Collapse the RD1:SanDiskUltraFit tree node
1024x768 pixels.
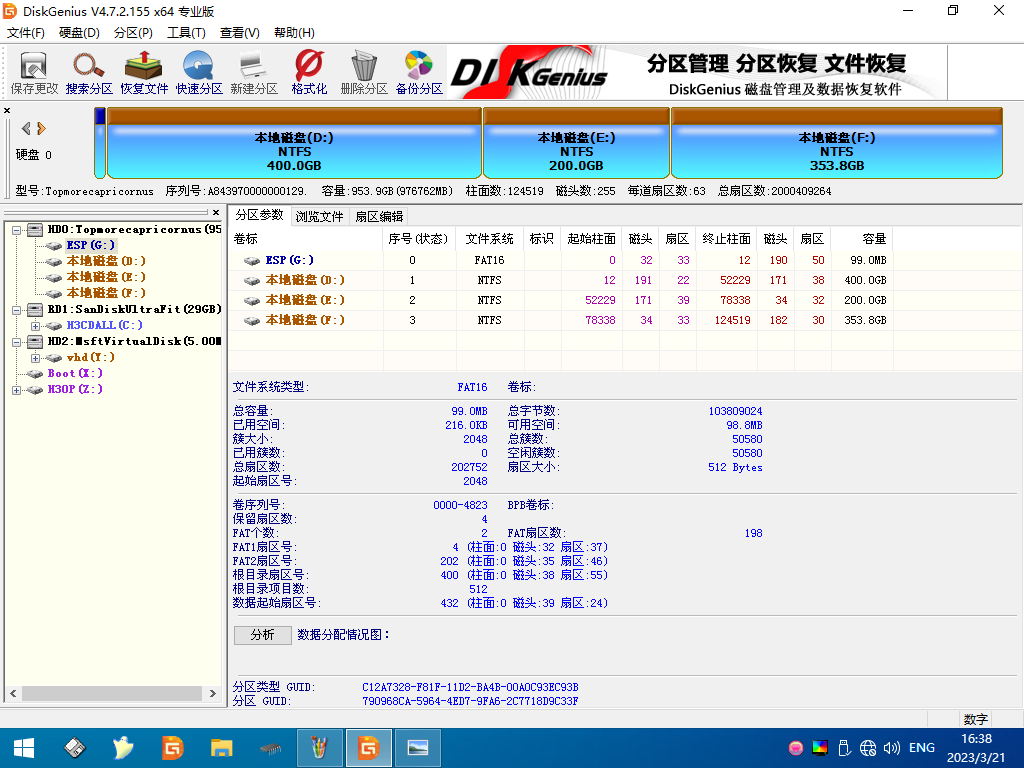[16, 310]
